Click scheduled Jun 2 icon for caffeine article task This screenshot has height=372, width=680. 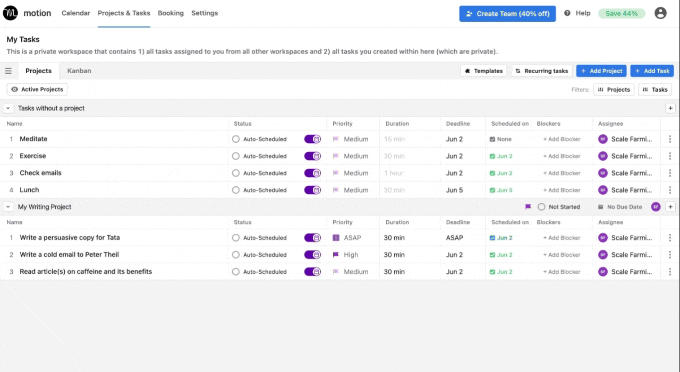(492, 271)
